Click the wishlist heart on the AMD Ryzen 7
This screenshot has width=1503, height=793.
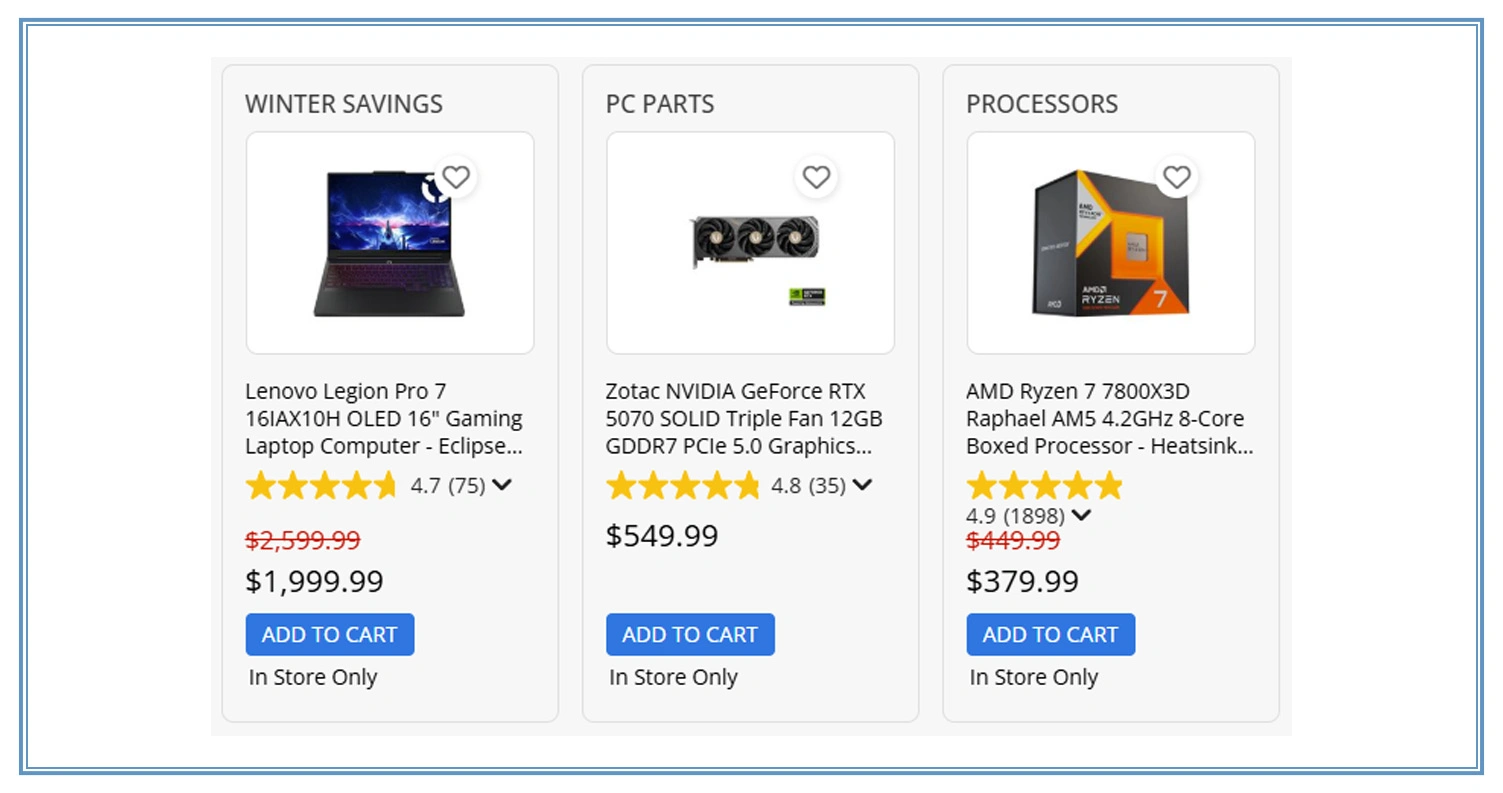click(1177, 177)
